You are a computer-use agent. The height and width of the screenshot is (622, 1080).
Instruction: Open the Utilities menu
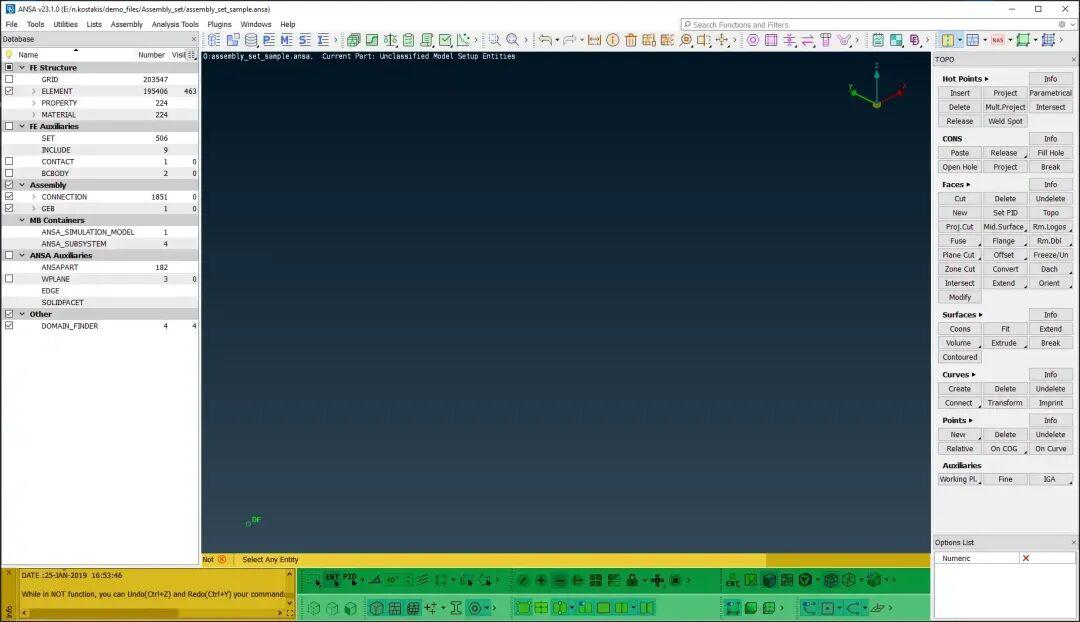click(65, 24)
